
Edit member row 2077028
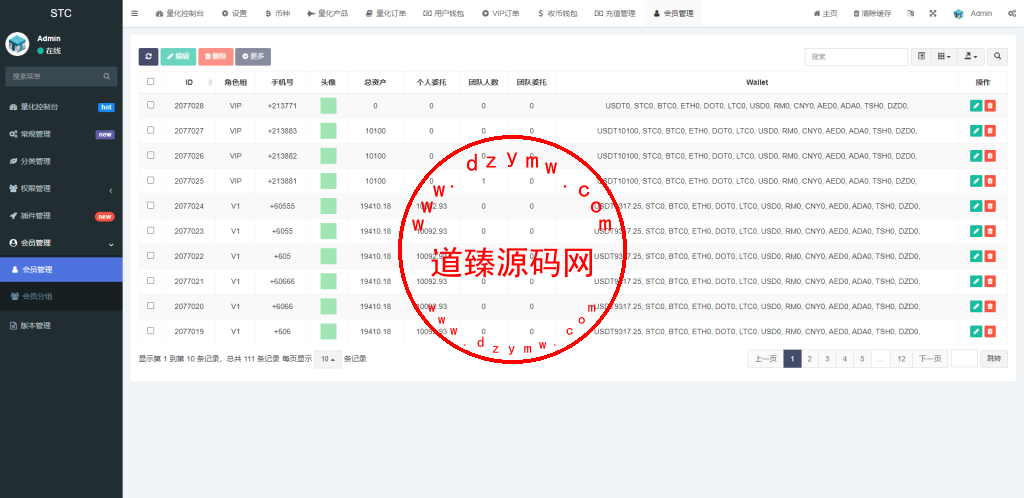(x=976, y=106)
